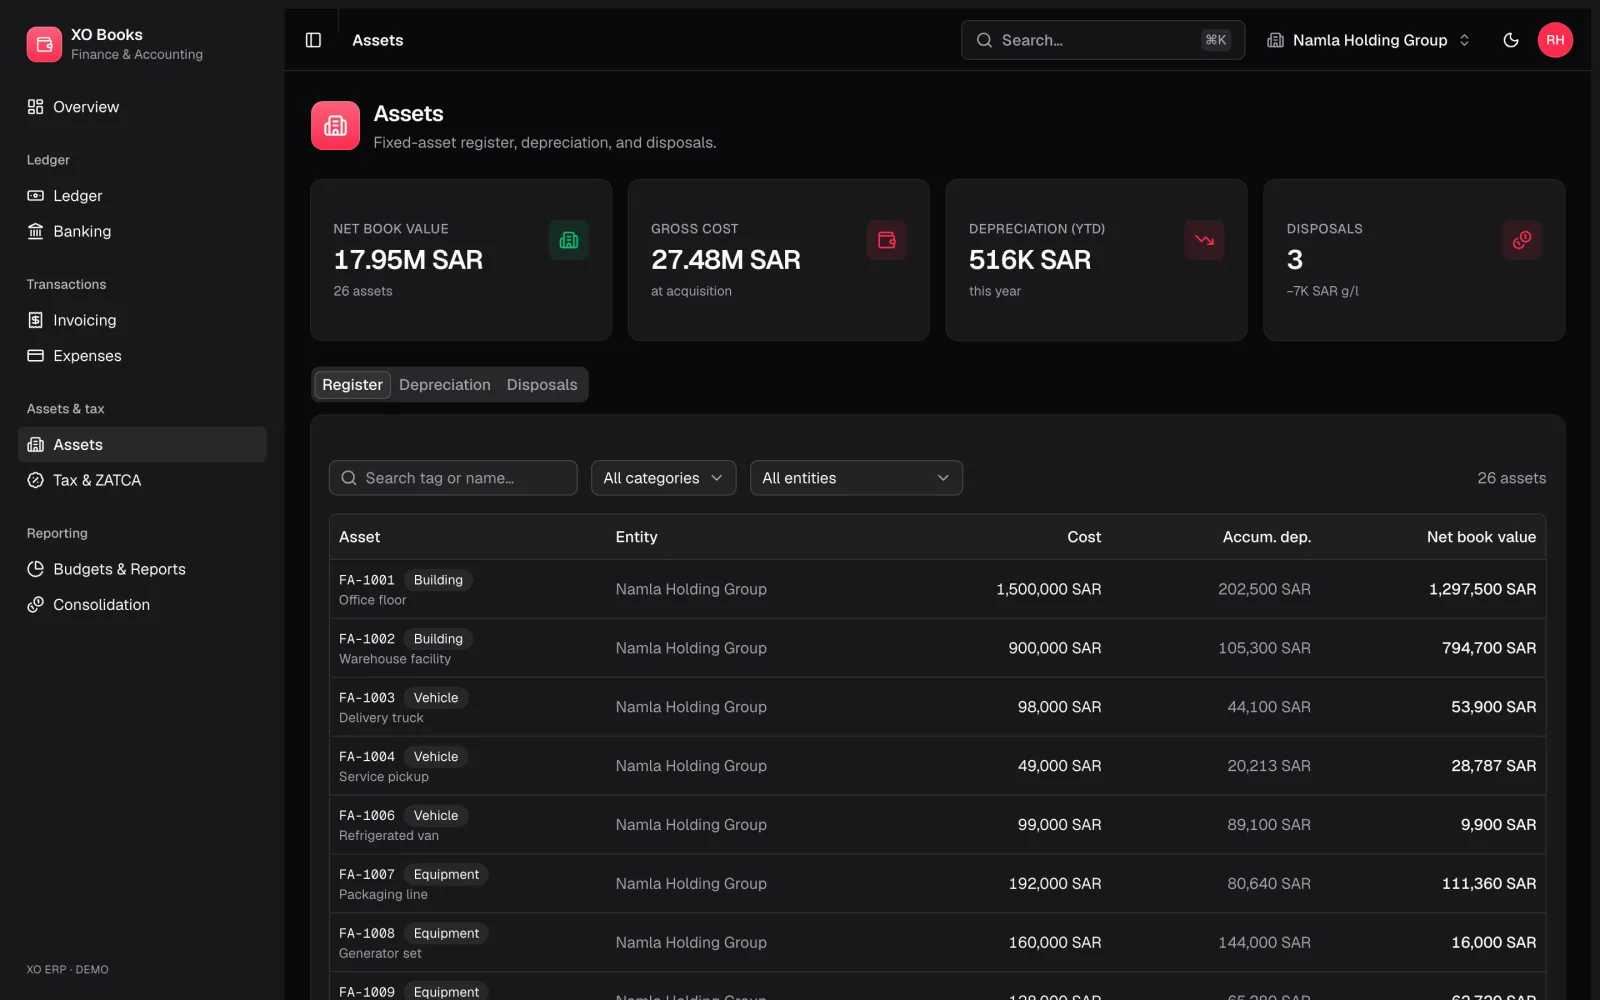1600x1000 pixels.
Task: Click the Search tag or name field
Action: [453, 478]
